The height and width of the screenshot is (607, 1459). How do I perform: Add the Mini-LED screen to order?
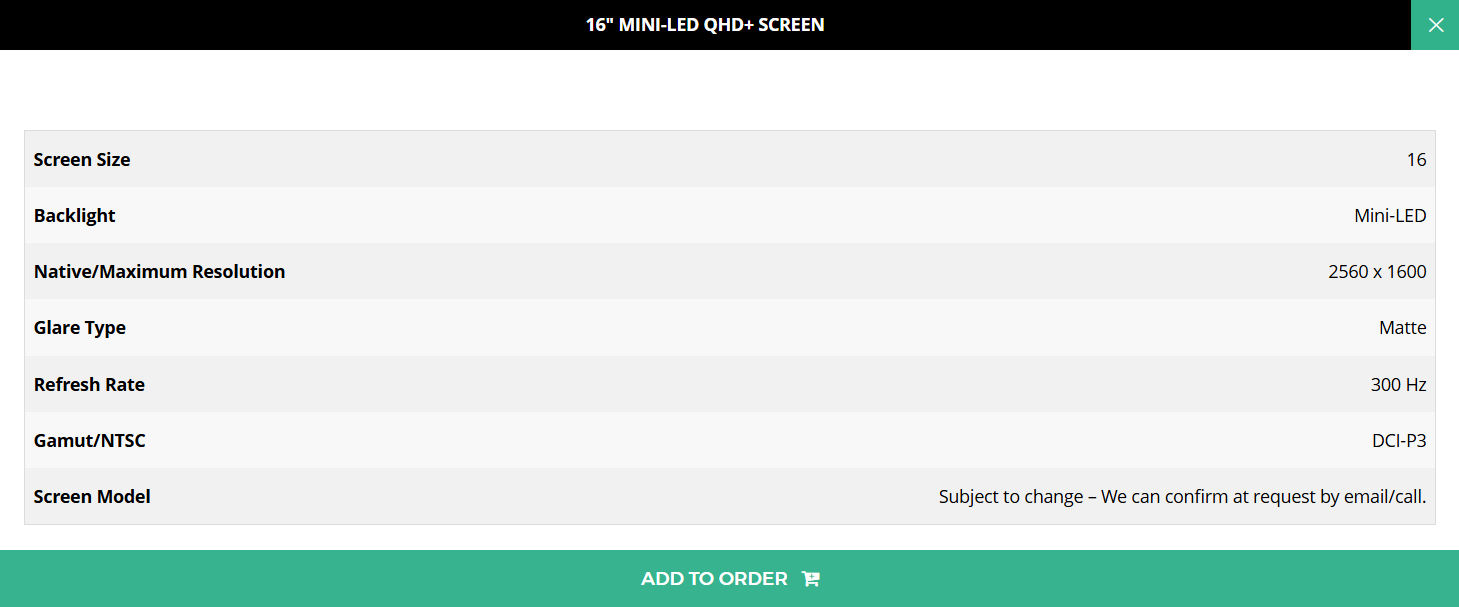(x=729, y=578)
